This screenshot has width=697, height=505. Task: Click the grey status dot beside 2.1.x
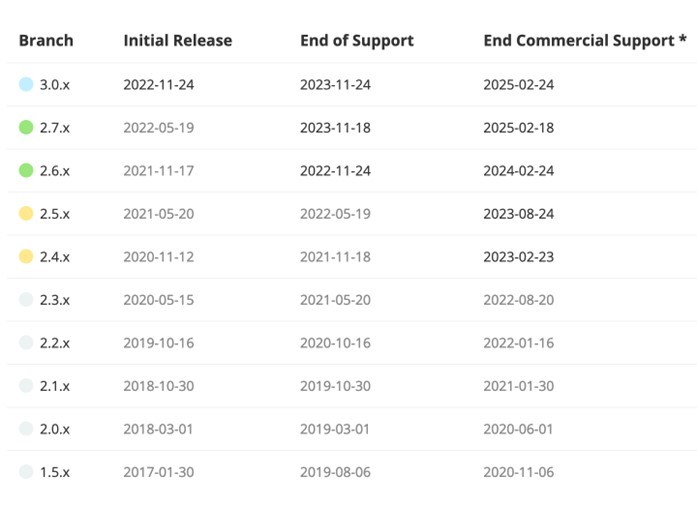pyautogui.click(x=26, y=385)
